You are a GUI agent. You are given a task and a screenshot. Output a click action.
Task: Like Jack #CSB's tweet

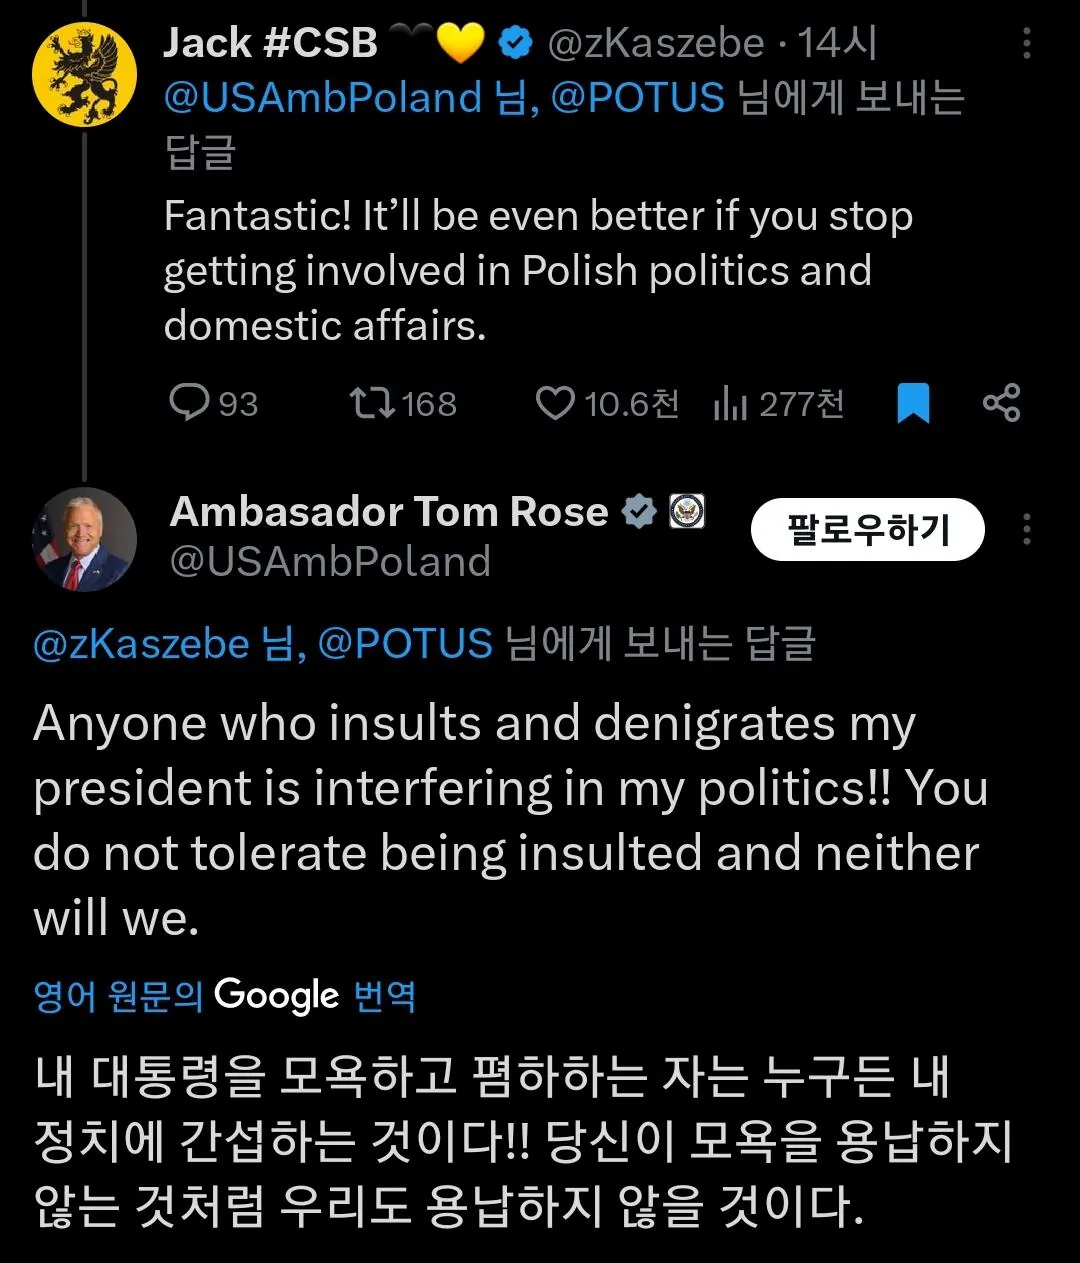[555, 402]
